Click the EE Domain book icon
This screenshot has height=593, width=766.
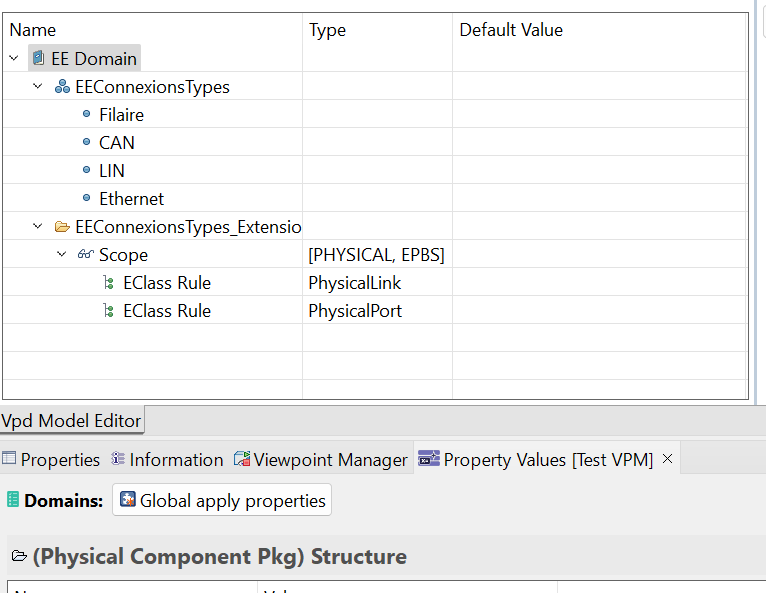(x=38, y=59)
